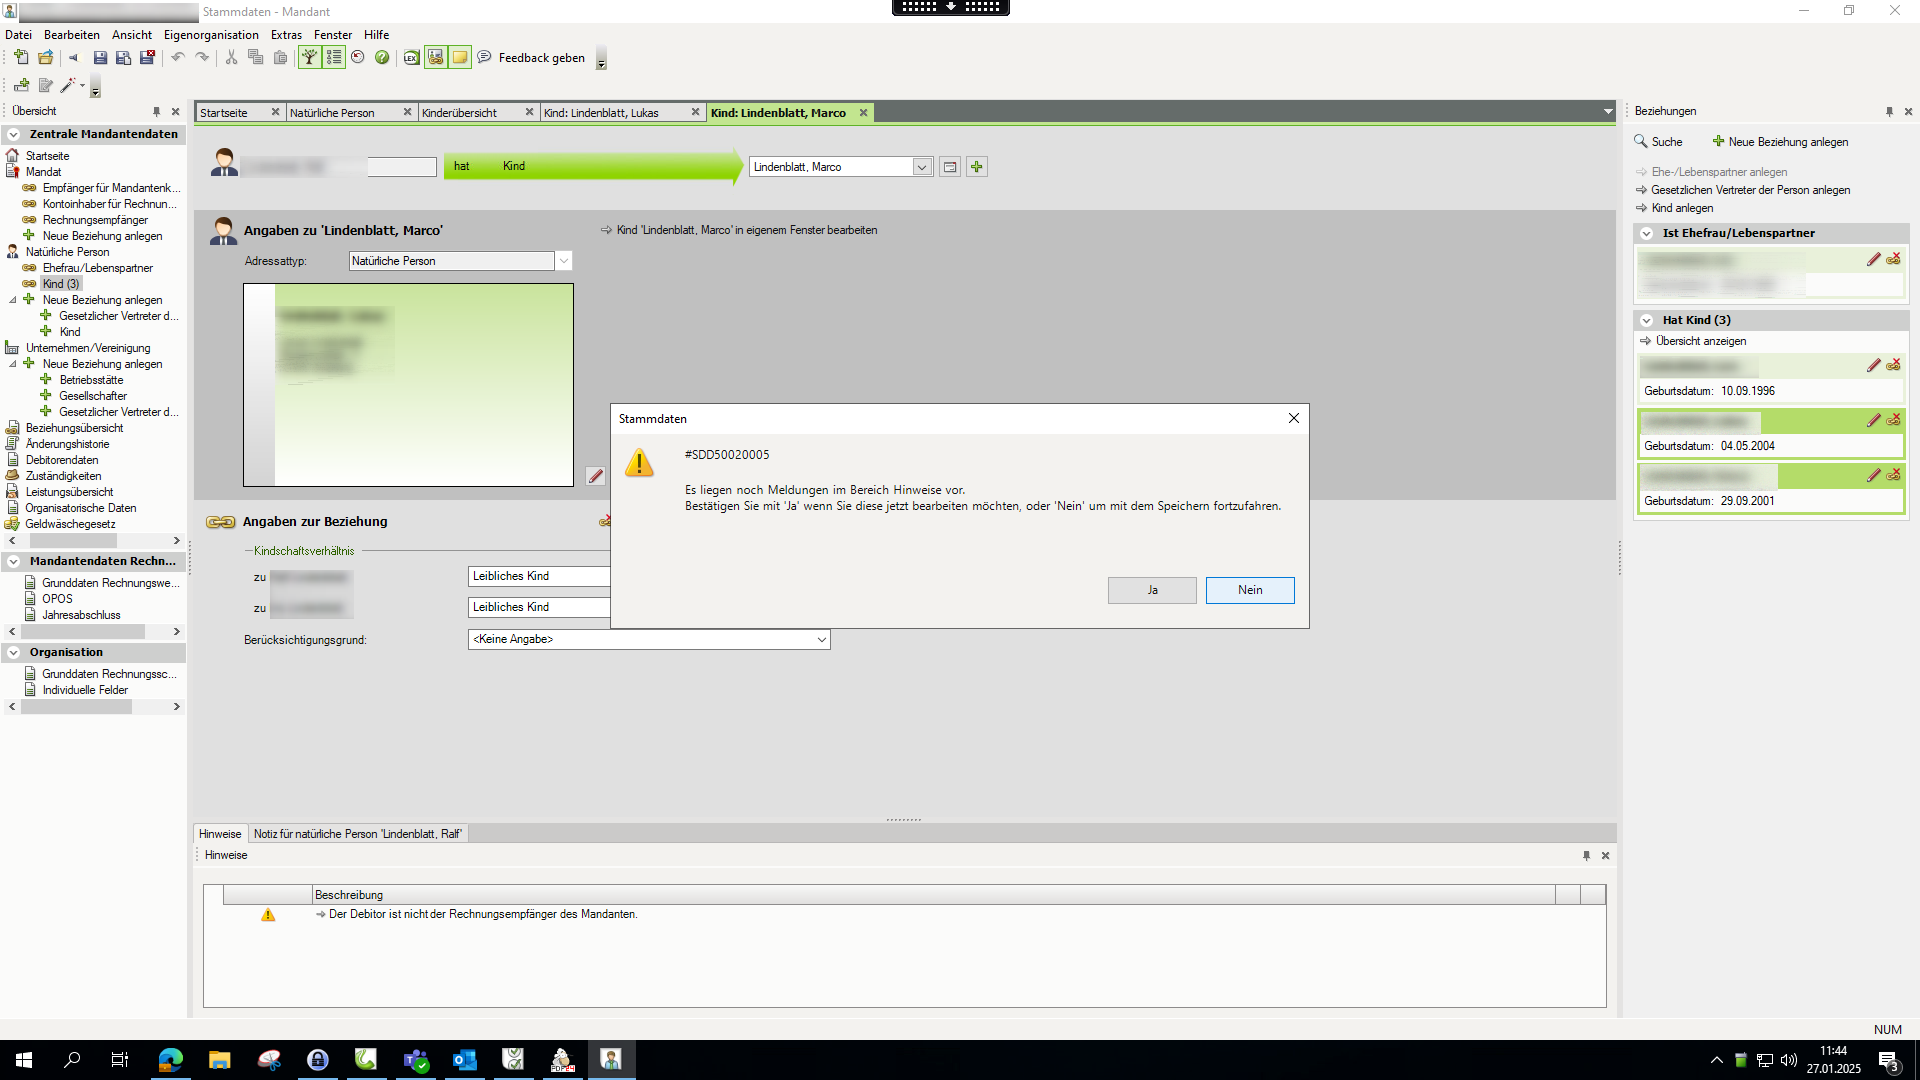The image size is (1920, 1080).
Task: Switch to the Kinderübersicht tab
Action: click(460, 113)
